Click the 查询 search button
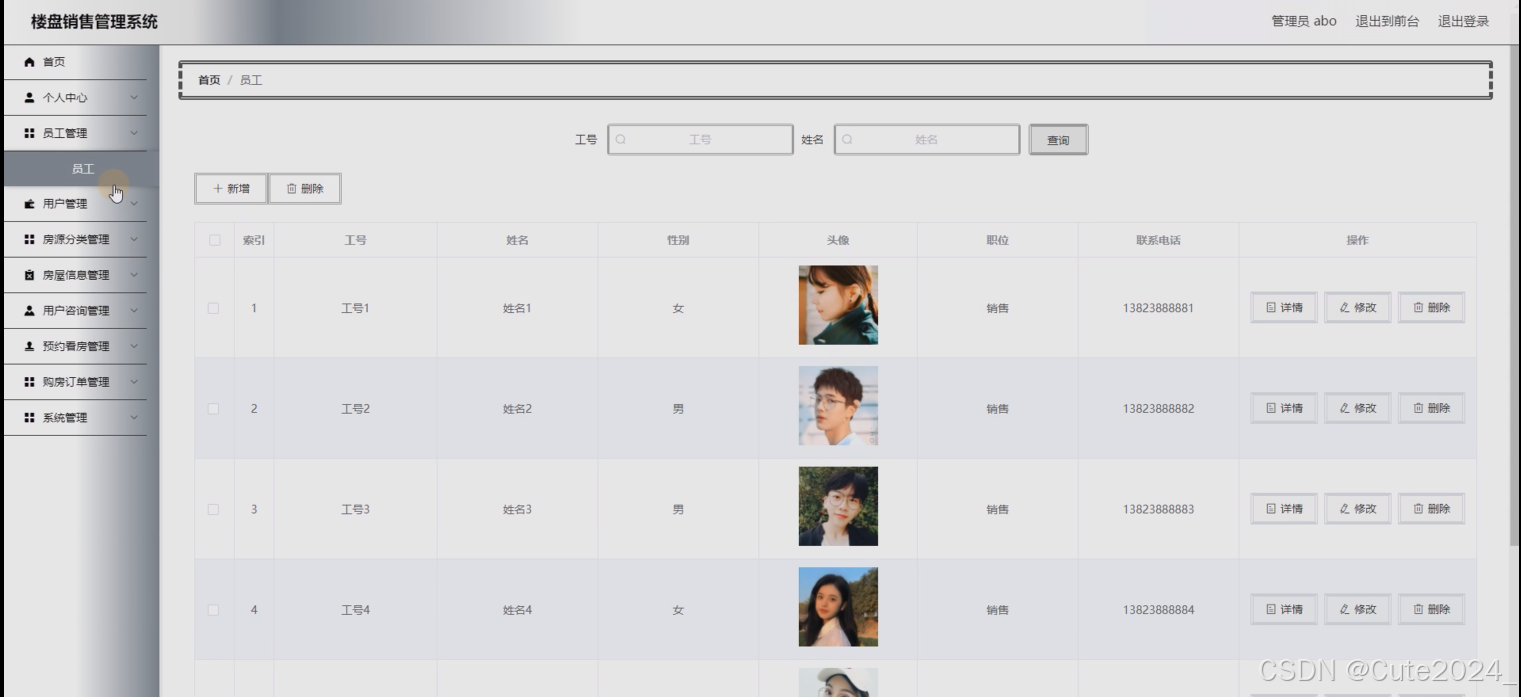Screen dimensions: 1521x697 (1058, 140)
